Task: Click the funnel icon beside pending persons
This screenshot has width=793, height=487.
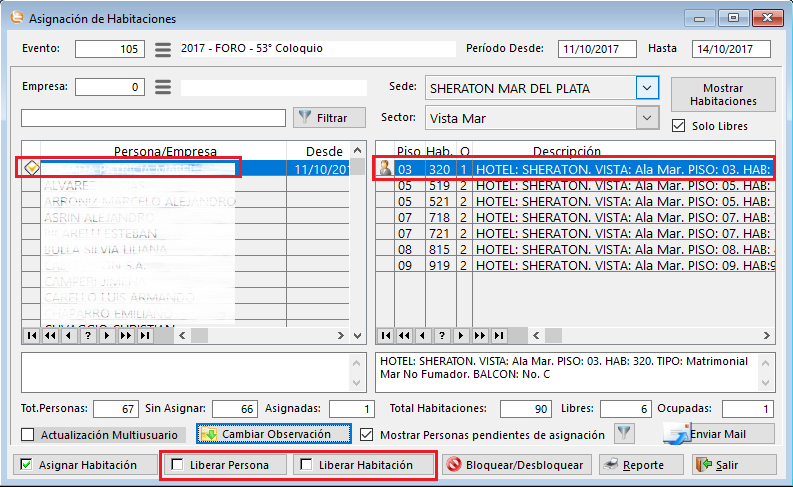Action: [x=624, y=434]
